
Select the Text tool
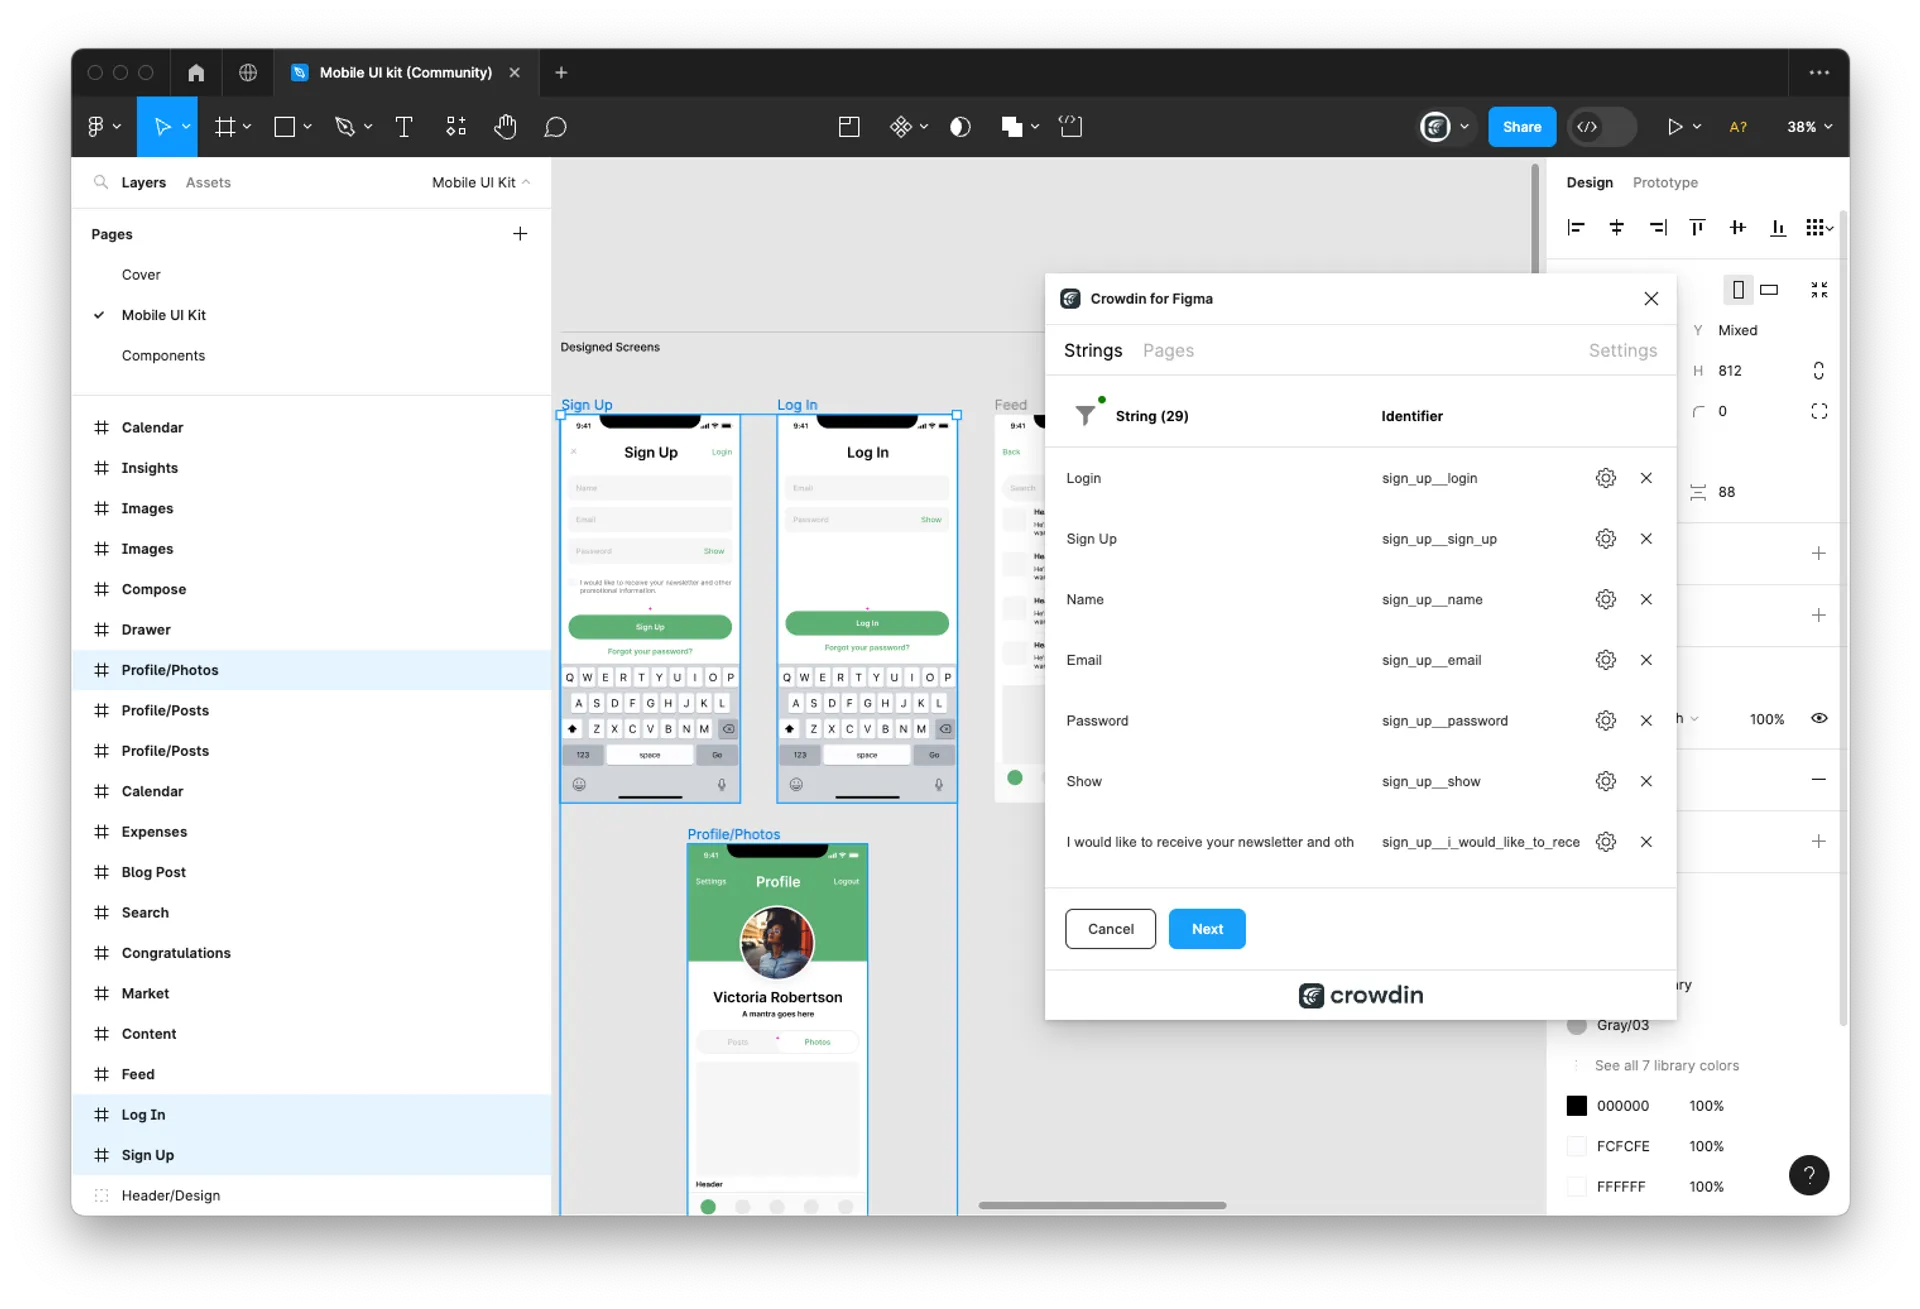pyautogui.click(x=404, y=126)
